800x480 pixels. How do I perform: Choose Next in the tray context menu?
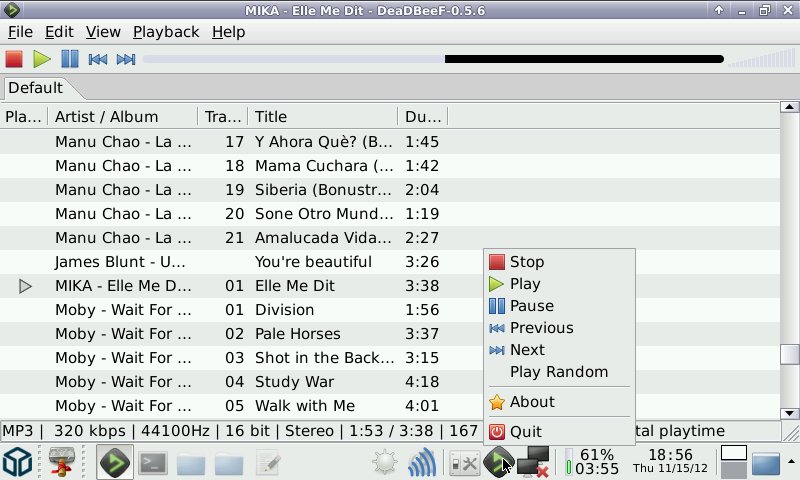pyautogui.click(x=559, y=349)
